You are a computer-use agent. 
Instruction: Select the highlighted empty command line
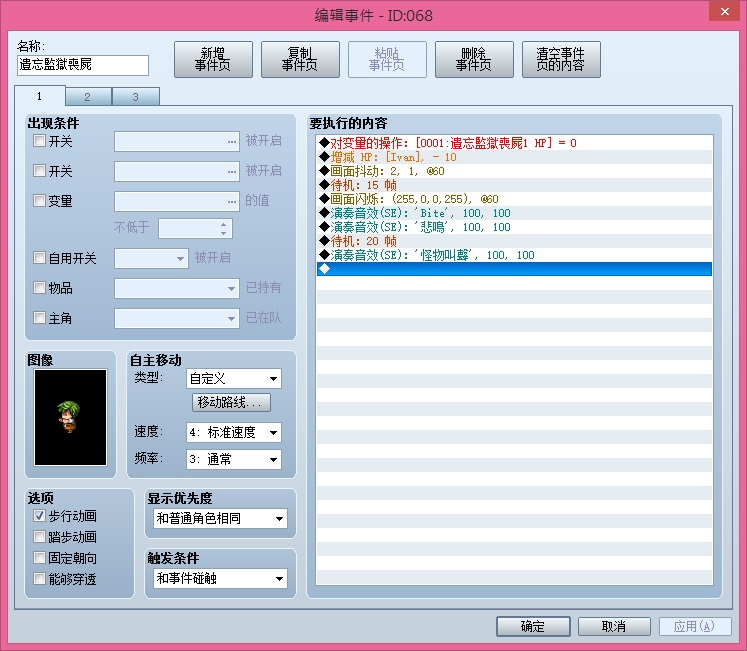[x=515, y=269]
